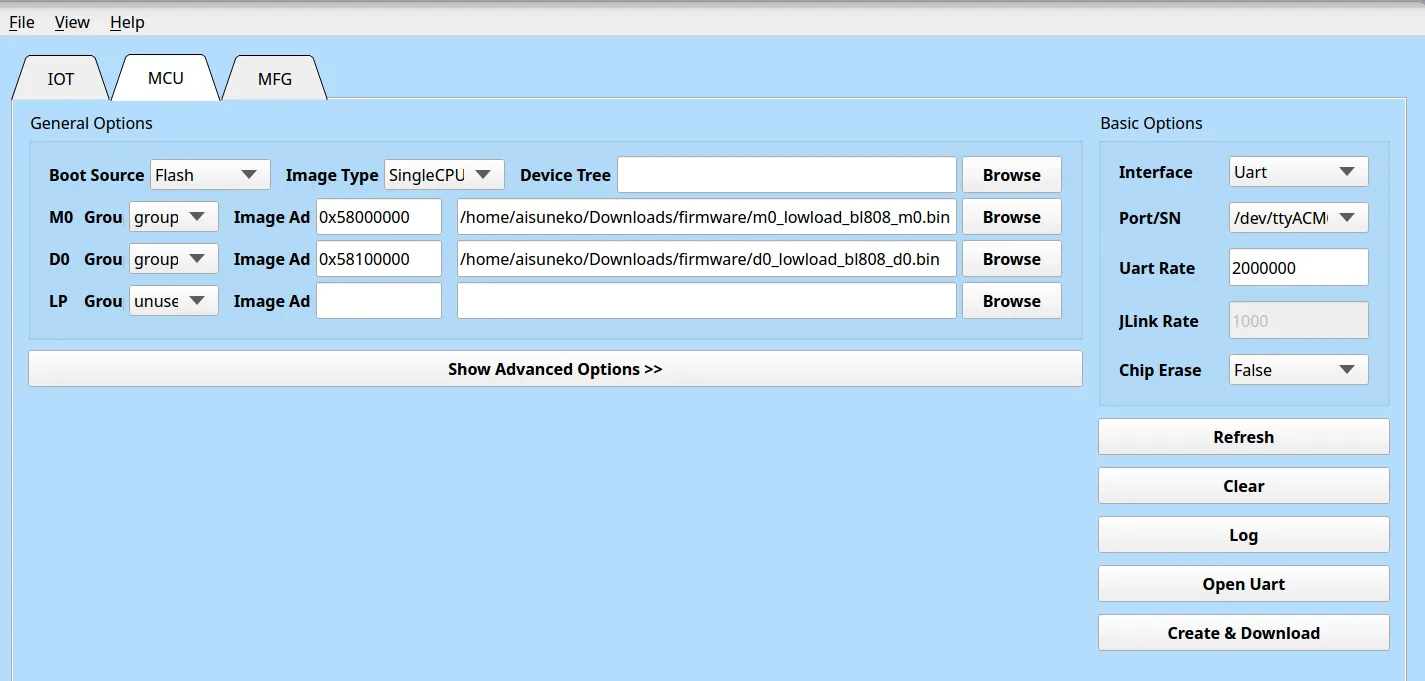Switch to the IOT tab
1425x681 pixels.
[x=60, y=79]
